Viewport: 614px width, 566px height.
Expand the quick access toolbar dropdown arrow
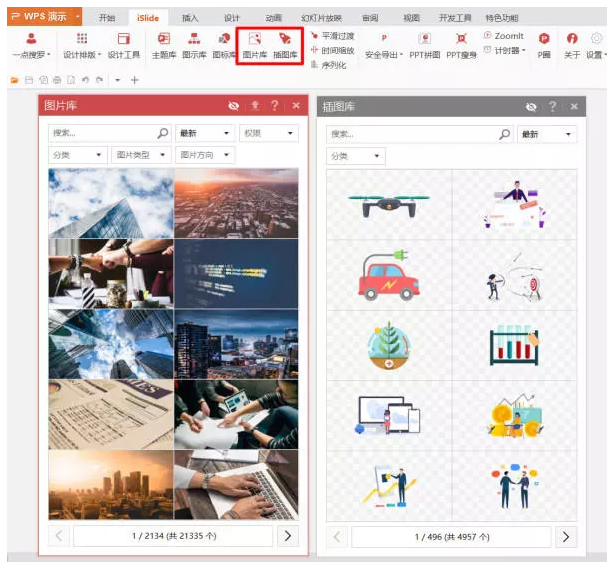117,80
